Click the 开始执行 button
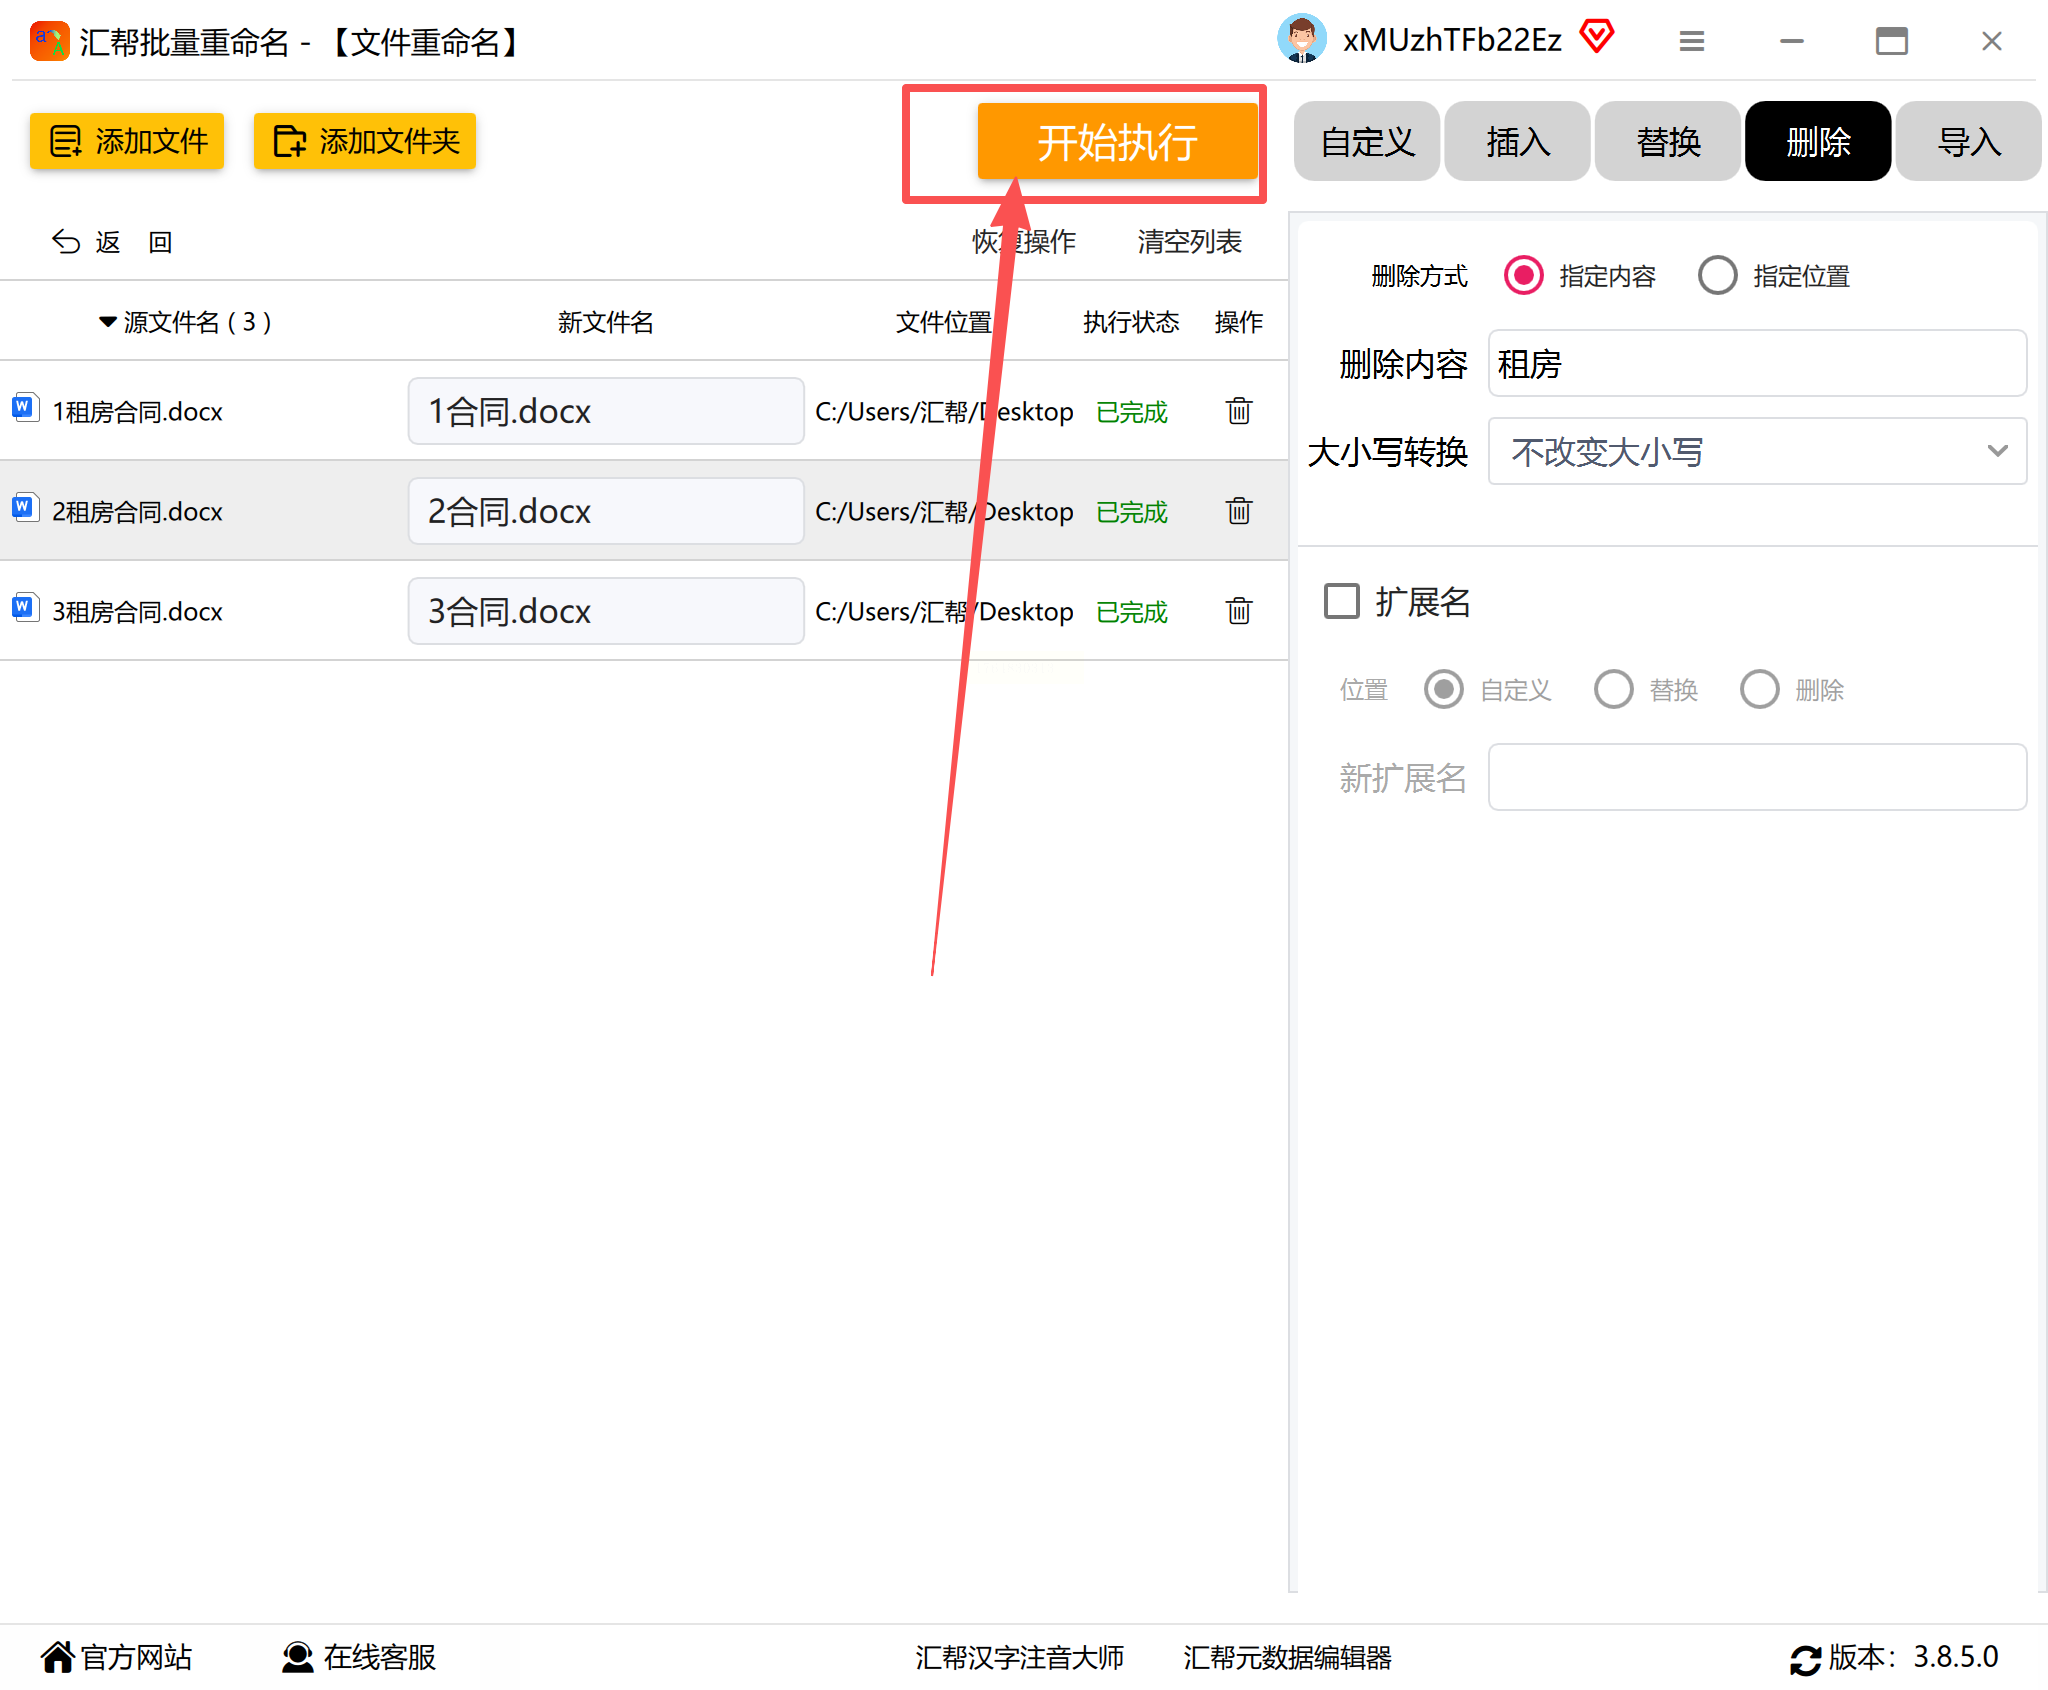The image size is (2048, 1690). pyautogui.click(x=1116, y=142)
